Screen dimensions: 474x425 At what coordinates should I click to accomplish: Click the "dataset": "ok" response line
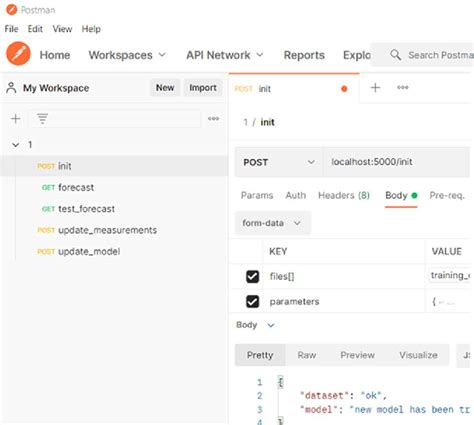[x=343, y=396]
